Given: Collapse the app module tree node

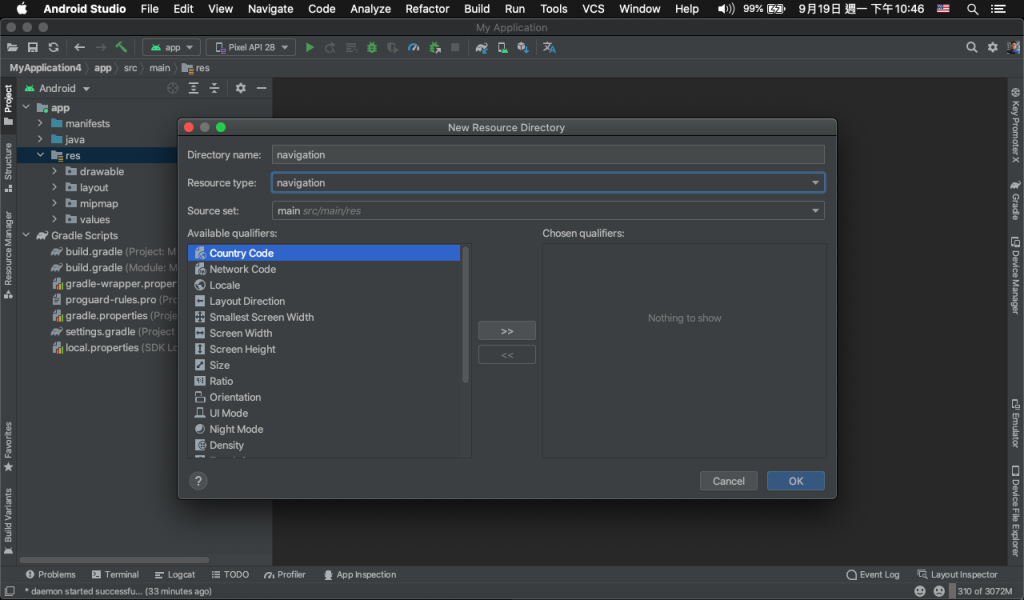Looking at the screenshot, I should (x=26, y=107).
